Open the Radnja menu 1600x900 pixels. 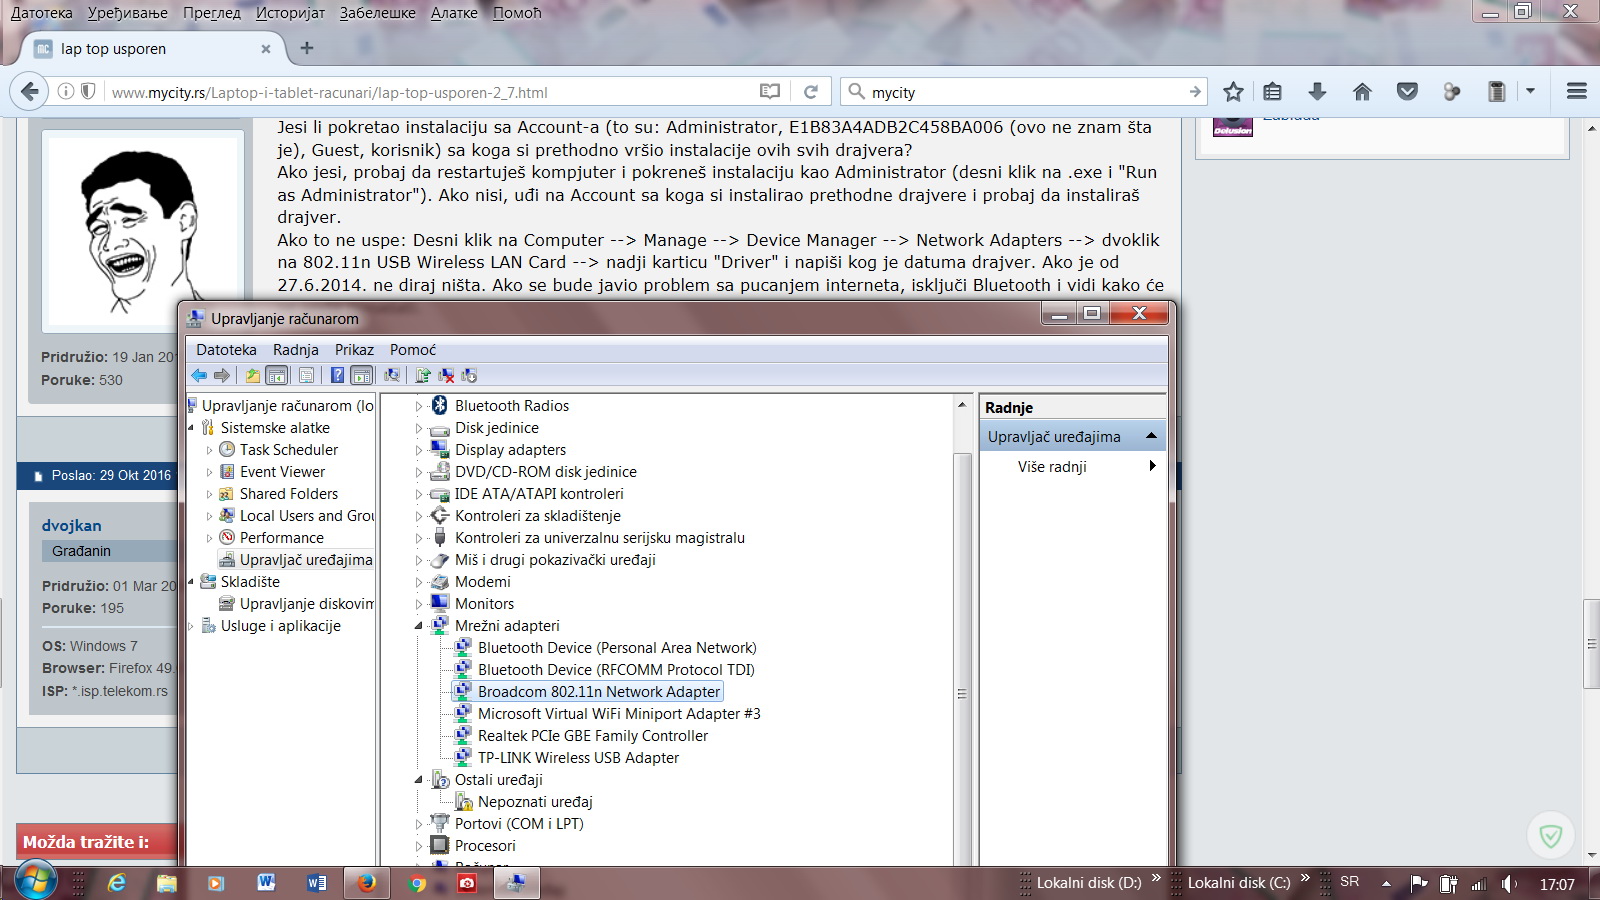click(296, 350)
